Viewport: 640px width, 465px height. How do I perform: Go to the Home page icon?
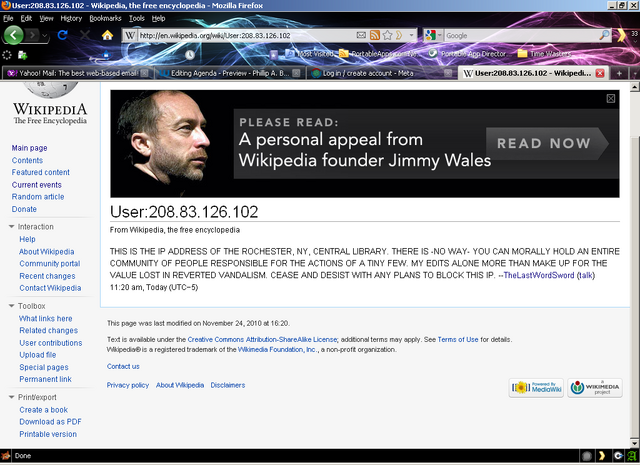(107, 36)
